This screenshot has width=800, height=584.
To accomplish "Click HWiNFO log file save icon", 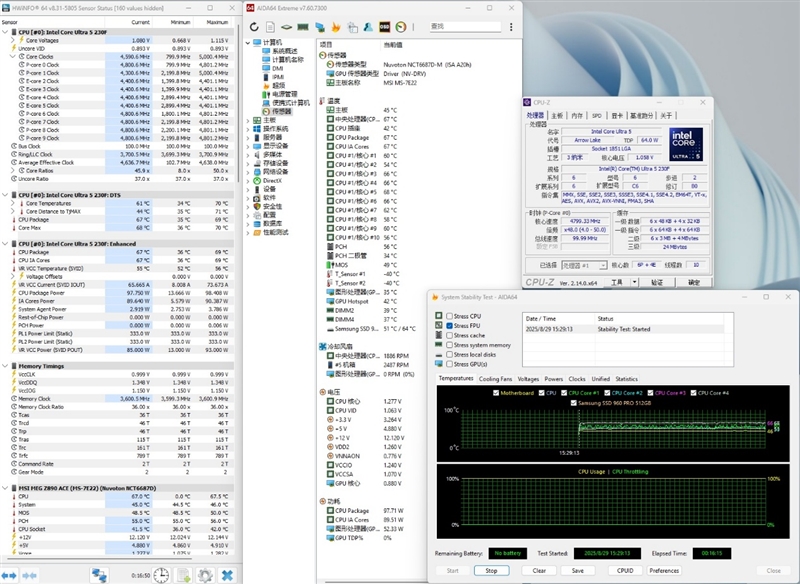I will (183, 575).
